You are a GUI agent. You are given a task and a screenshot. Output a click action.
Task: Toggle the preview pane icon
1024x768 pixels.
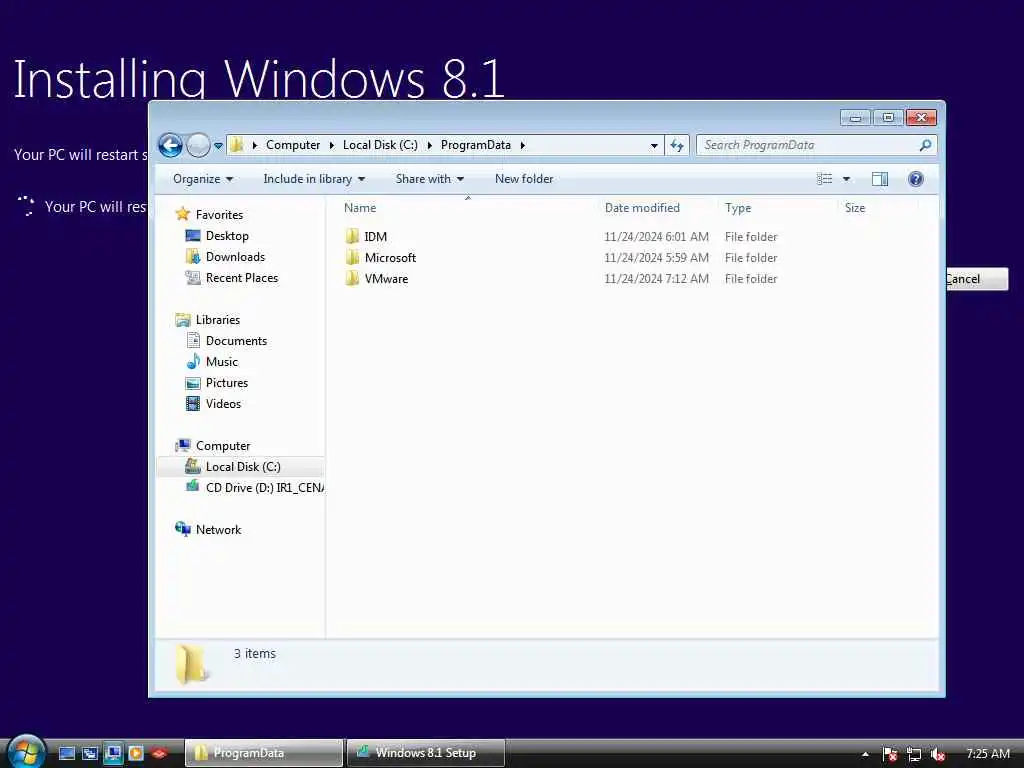[x=880, y=179]
